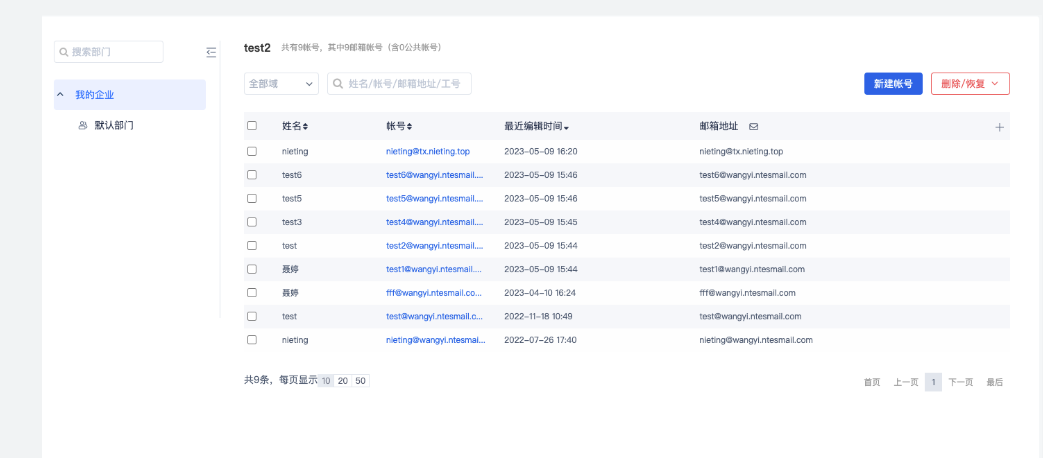Click the test2 page title
This screenshot has width=1043, height=458.
click(257, 48)
